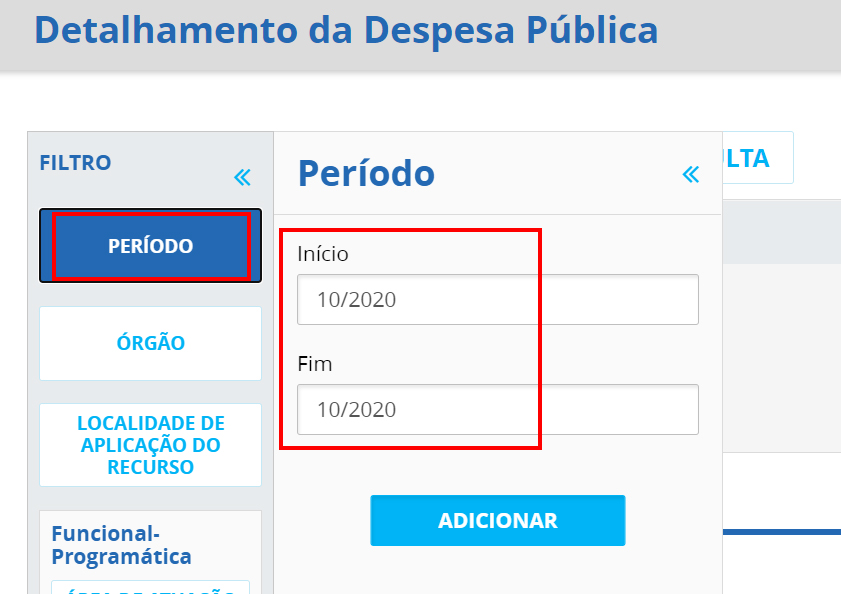Click the Período panel heading
Image resolution: width=841 pixels, height=594 pixels.
coord(366,174)
